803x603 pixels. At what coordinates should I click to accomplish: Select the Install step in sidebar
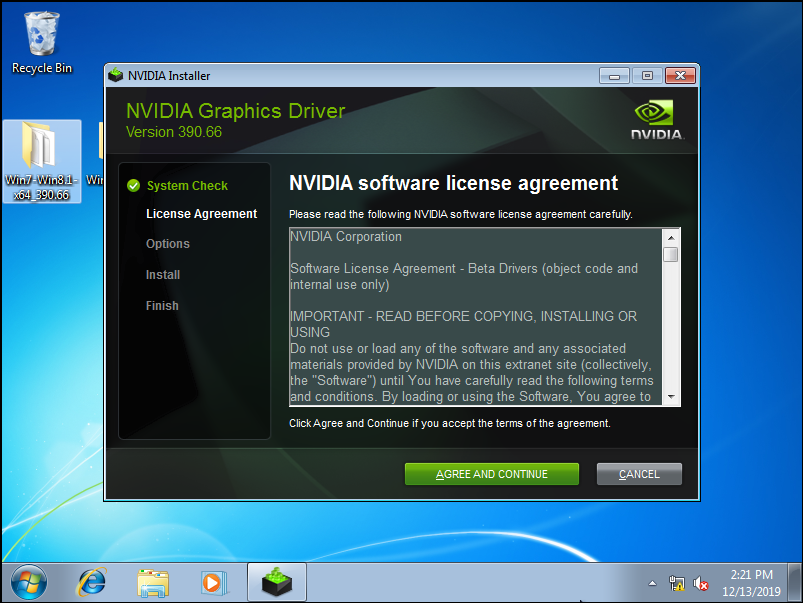click(163, 275)
